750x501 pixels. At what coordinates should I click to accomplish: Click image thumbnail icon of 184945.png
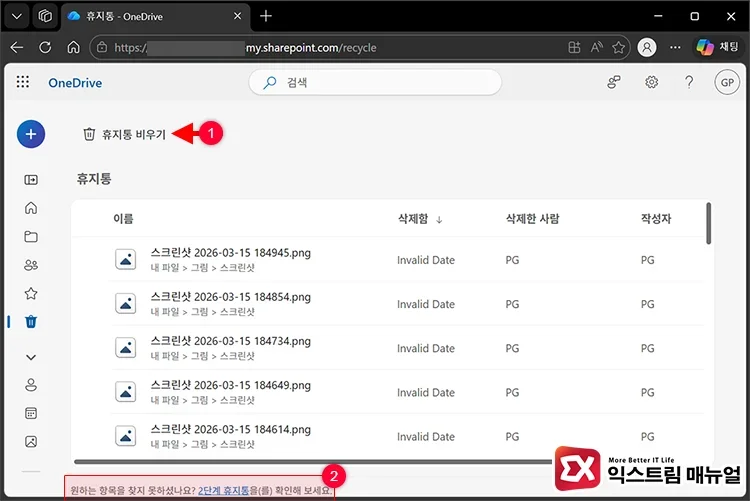125,259
